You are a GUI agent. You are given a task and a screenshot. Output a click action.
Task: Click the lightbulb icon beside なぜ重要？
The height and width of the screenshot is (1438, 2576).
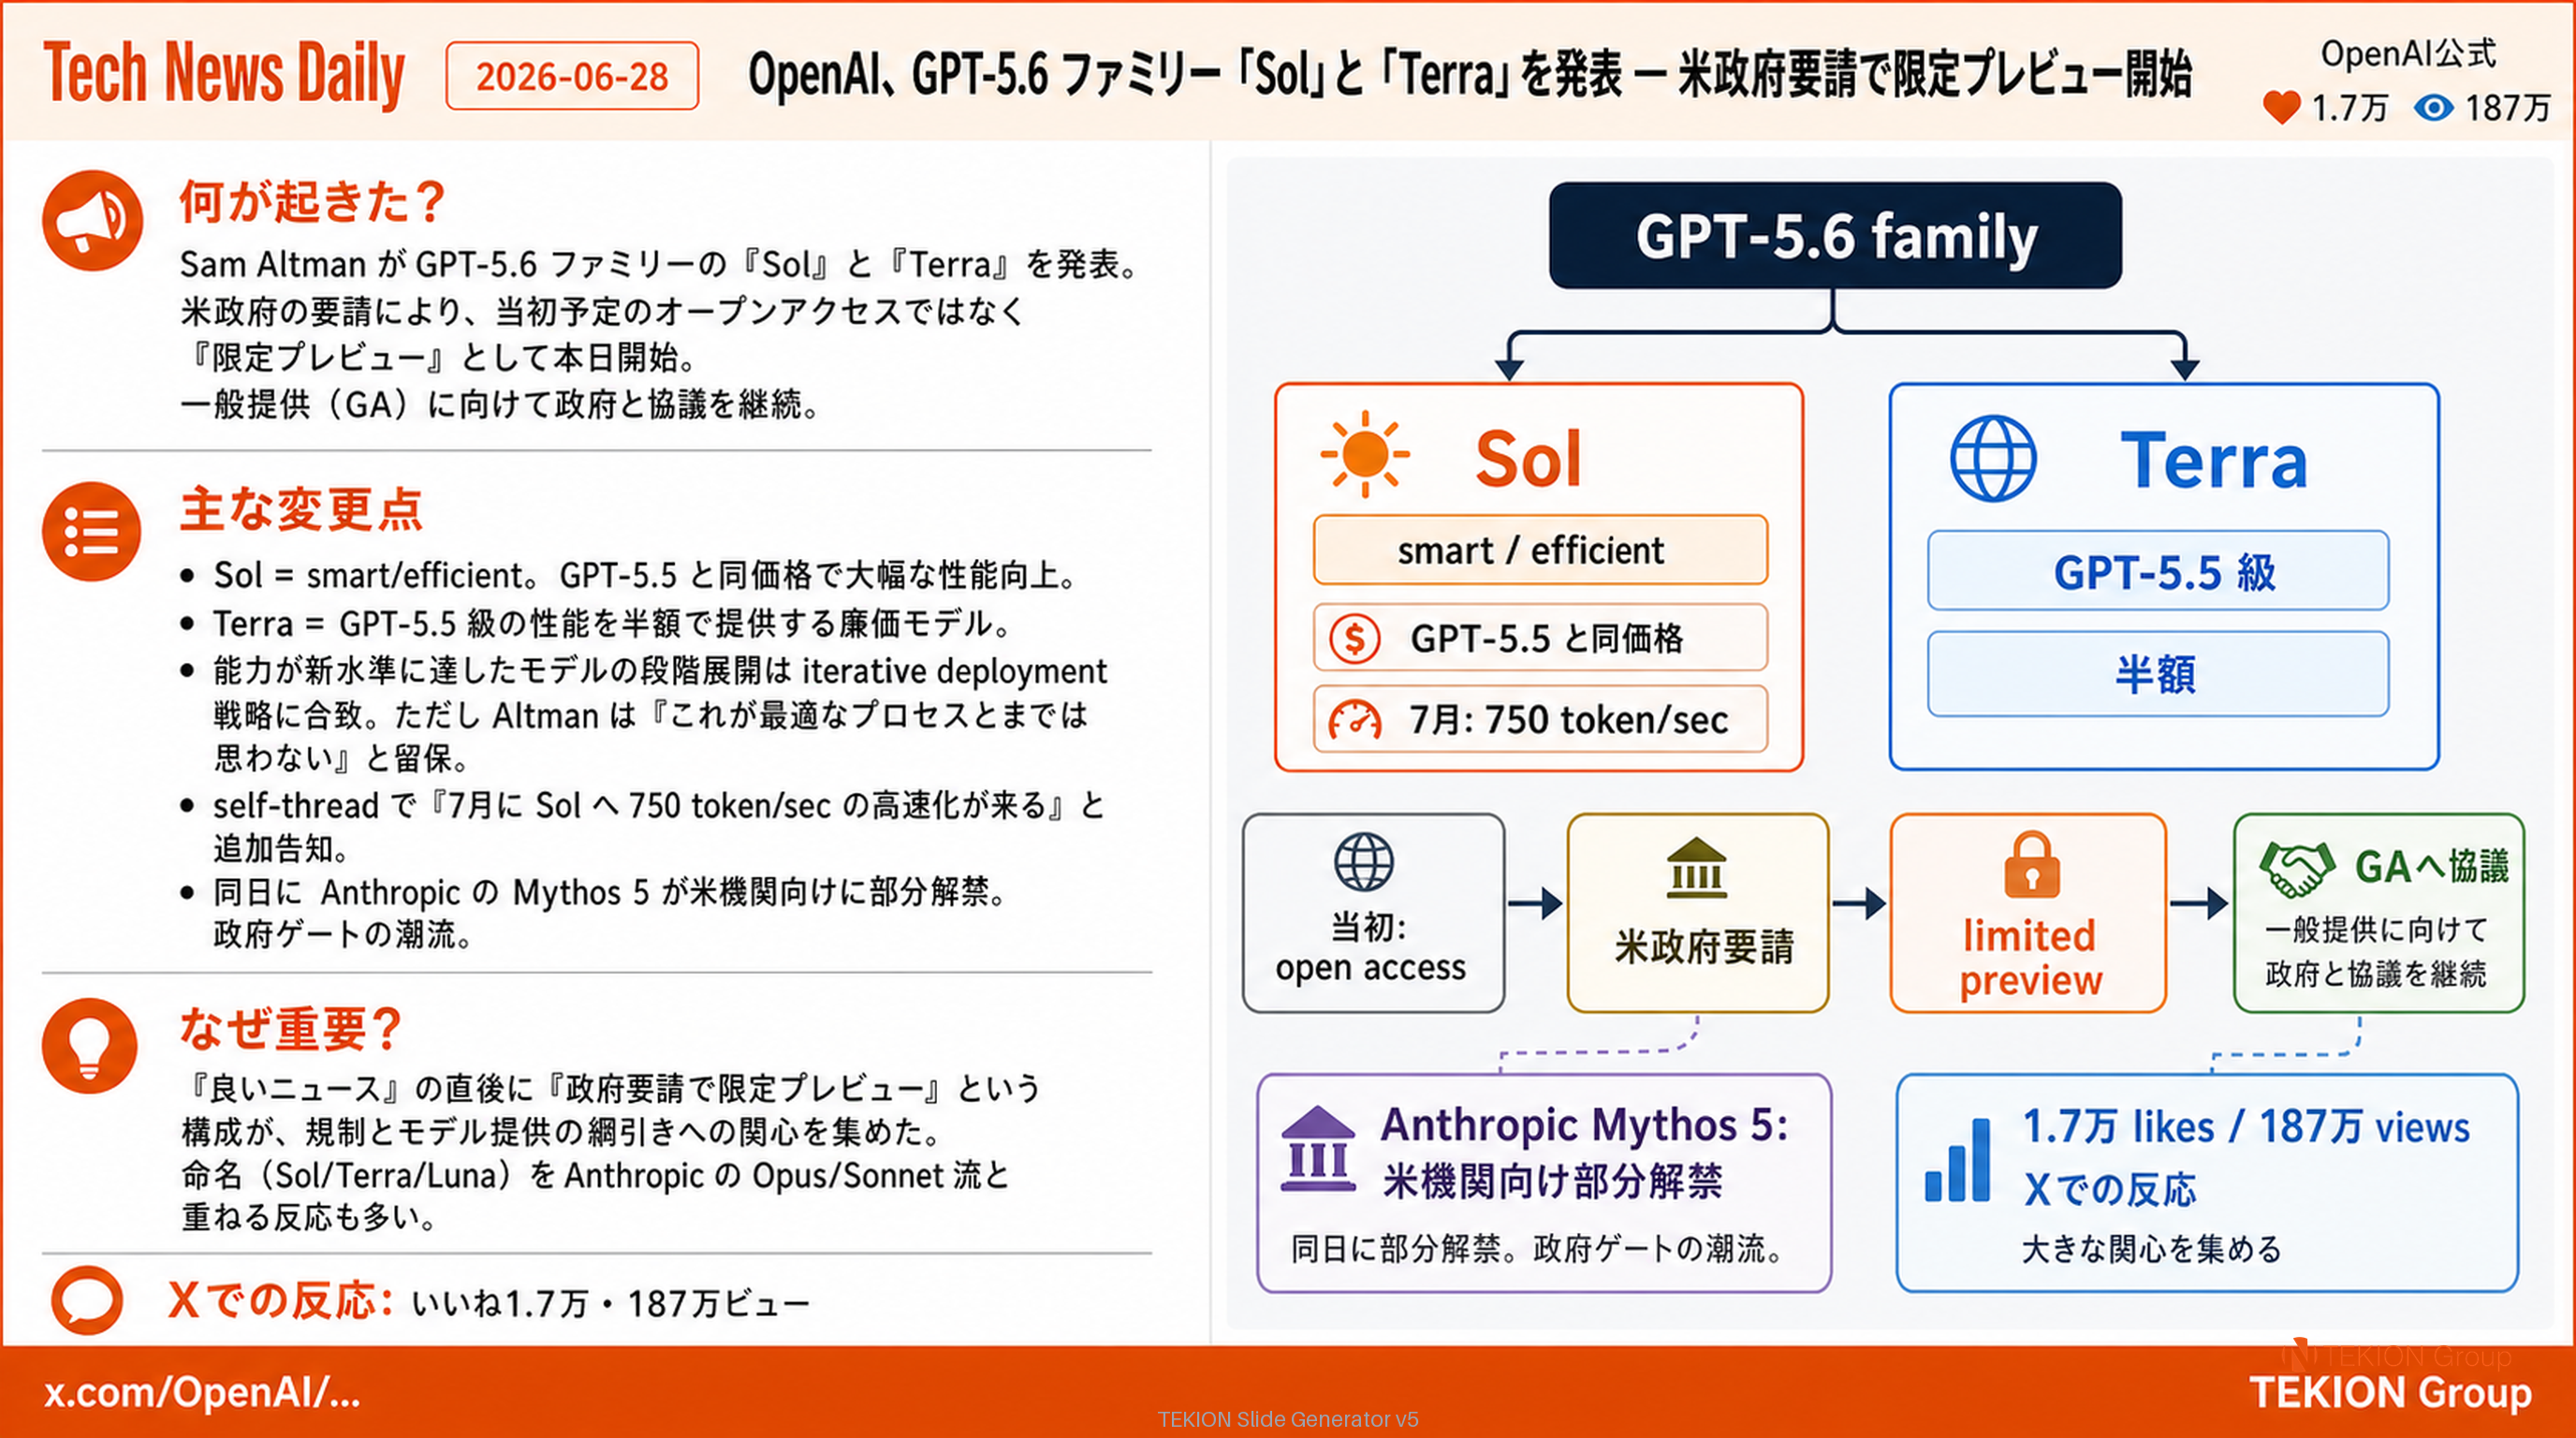(90, 1046)
